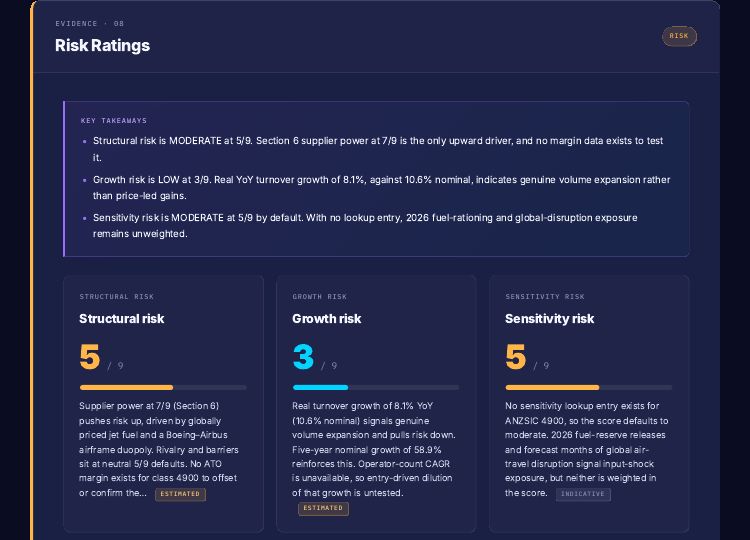Select the takeaway about Sensitivity risk MODERATE
Screen dimensions: 750x540
click(x=365, y=225)
